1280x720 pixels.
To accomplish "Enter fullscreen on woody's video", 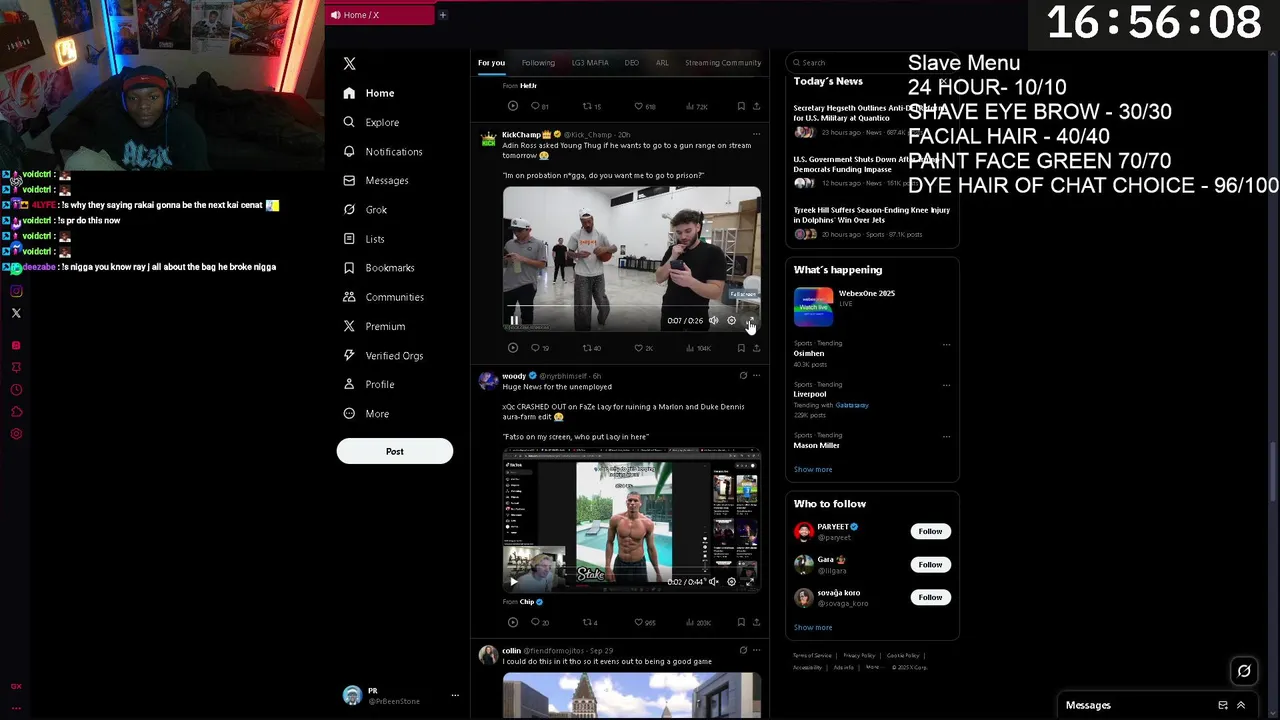I will click(x=750, y=581).
